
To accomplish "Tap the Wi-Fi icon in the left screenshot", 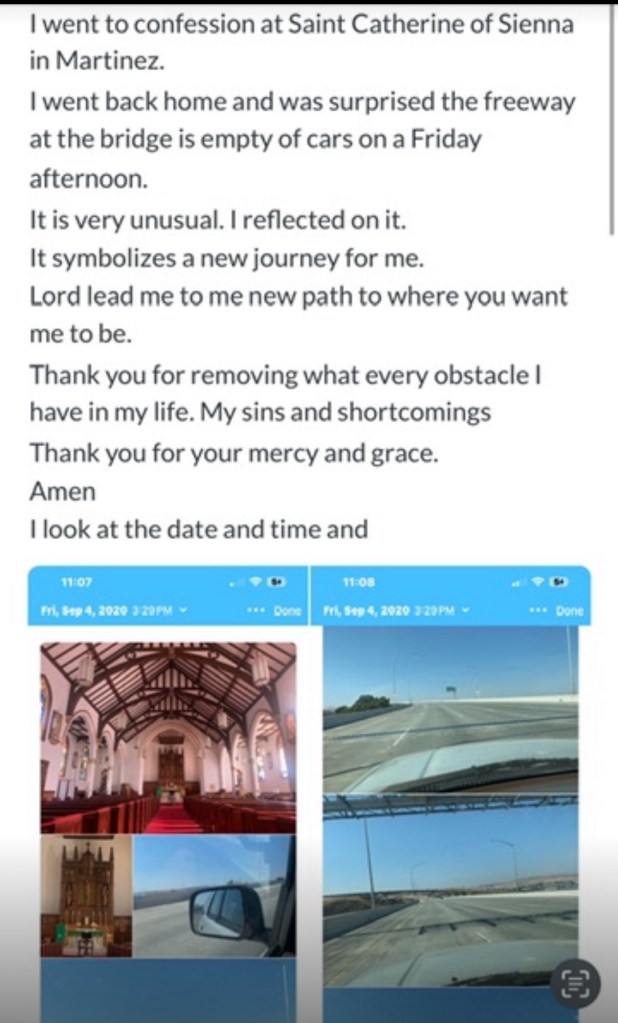I will click(x=254, y=582).
